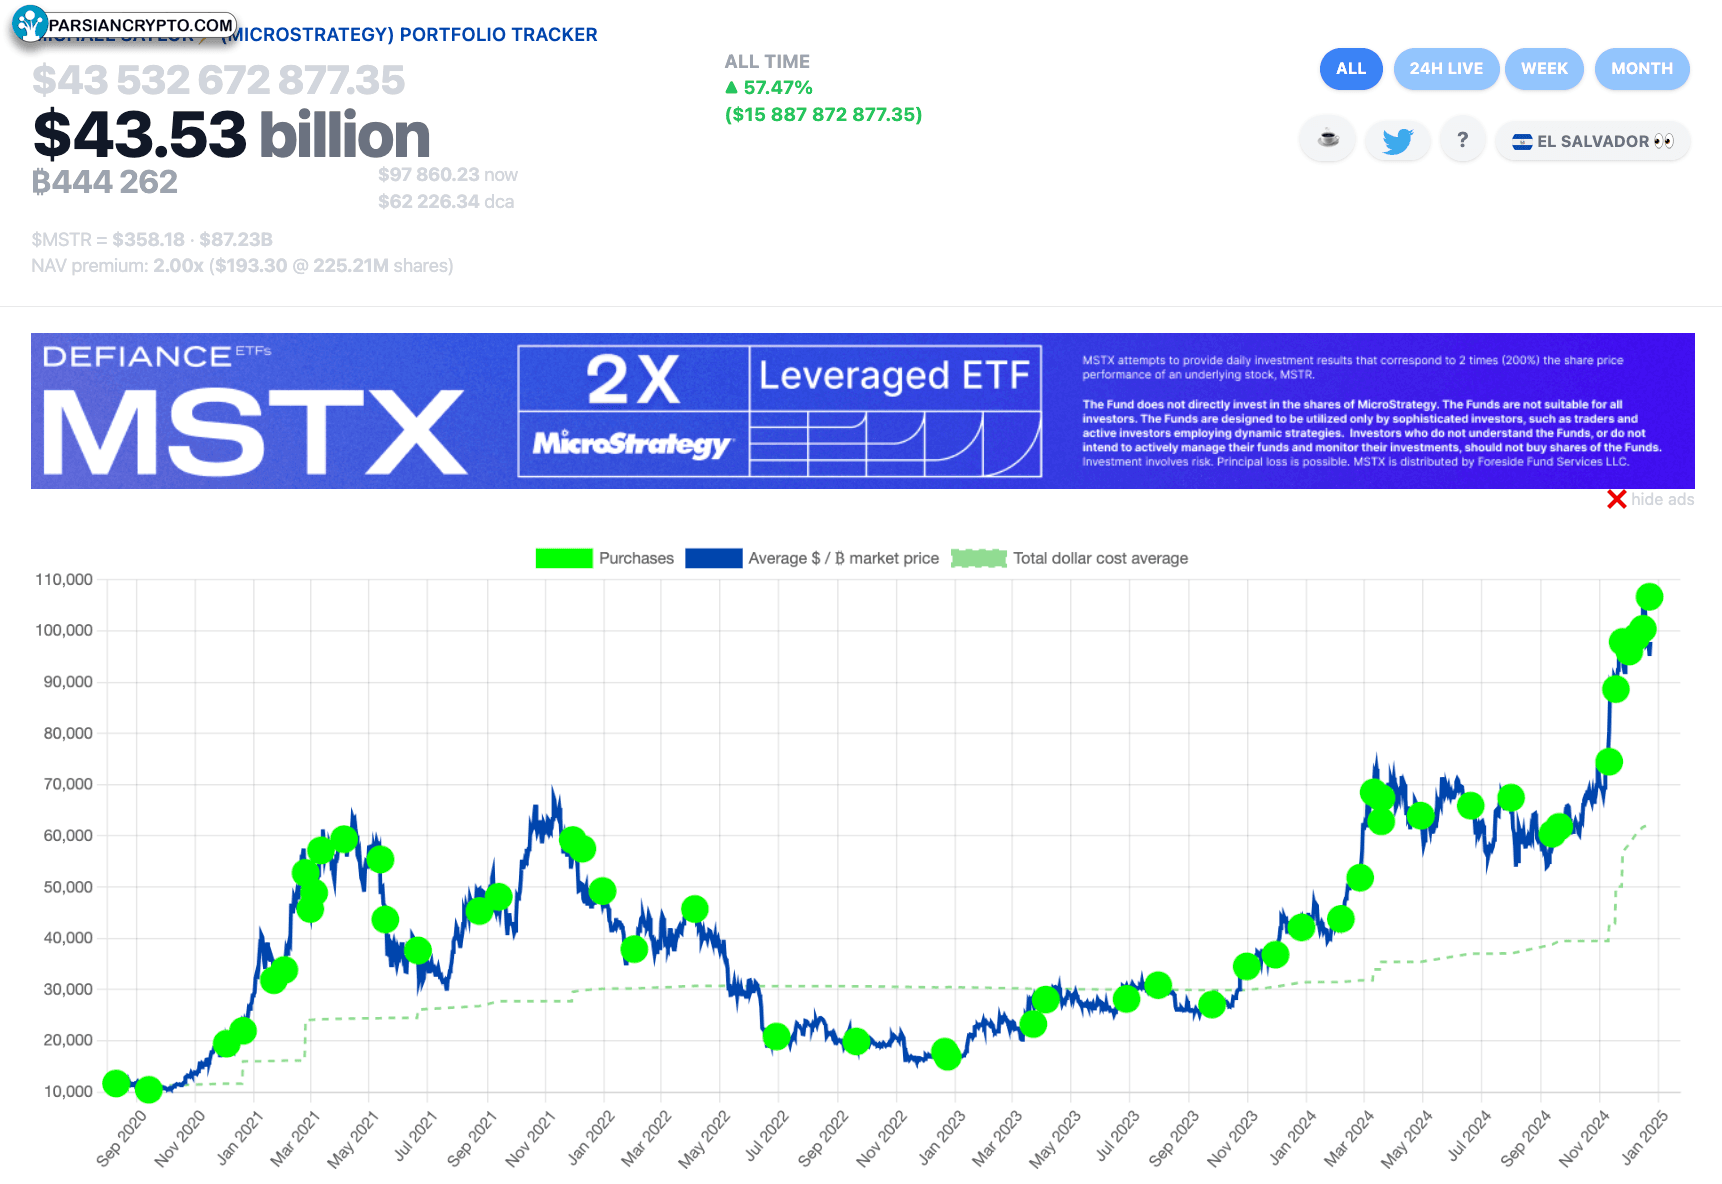Click the hide ads link text
1722x1184 pixels.
[x=1662, y=499]
